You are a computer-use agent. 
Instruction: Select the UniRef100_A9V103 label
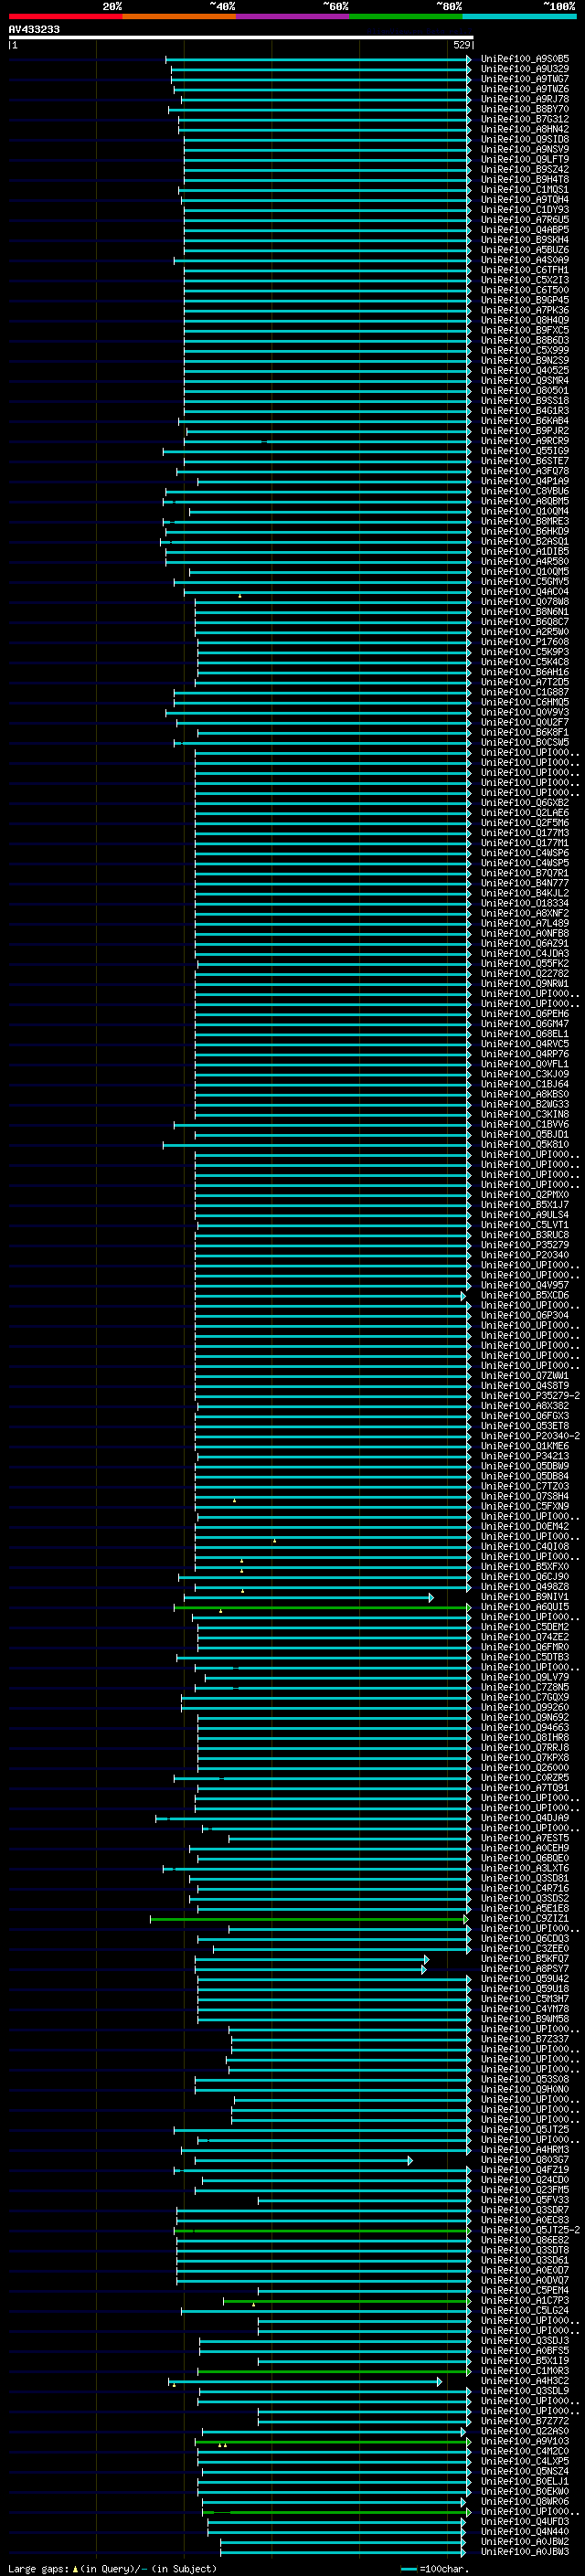524,2441
